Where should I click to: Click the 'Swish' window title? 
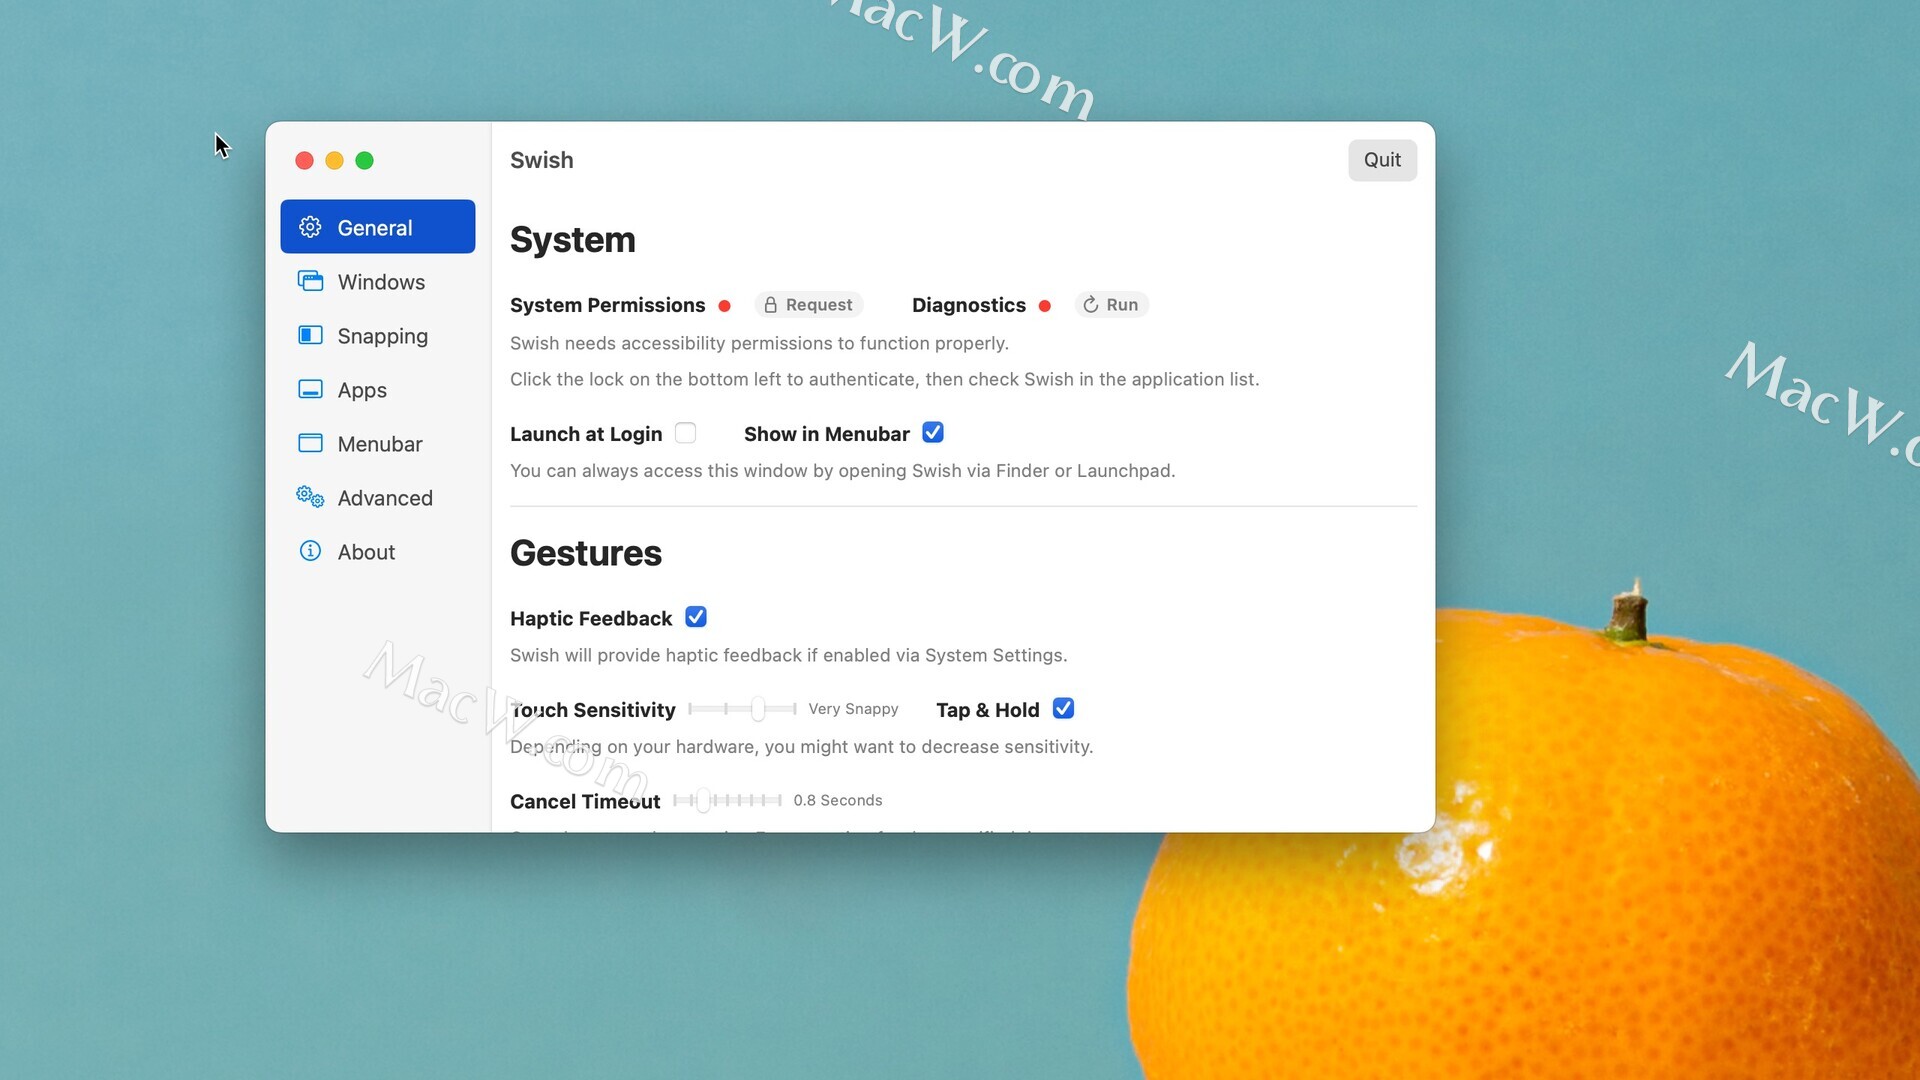[x=542, y=160]
